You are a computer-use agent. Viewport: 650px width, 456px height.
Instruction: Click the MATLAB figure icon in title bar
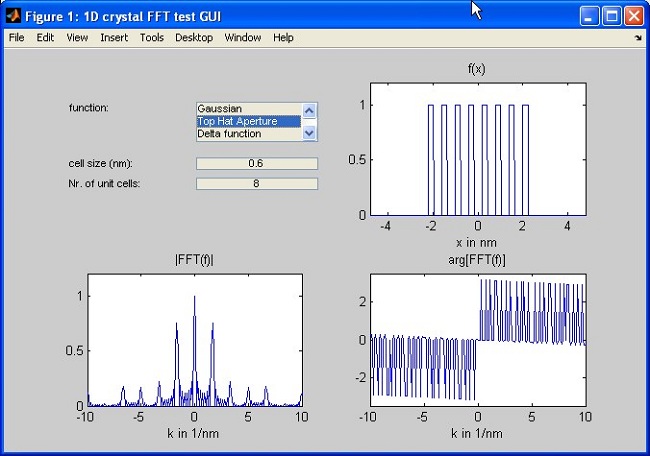(x=12, y=14)
